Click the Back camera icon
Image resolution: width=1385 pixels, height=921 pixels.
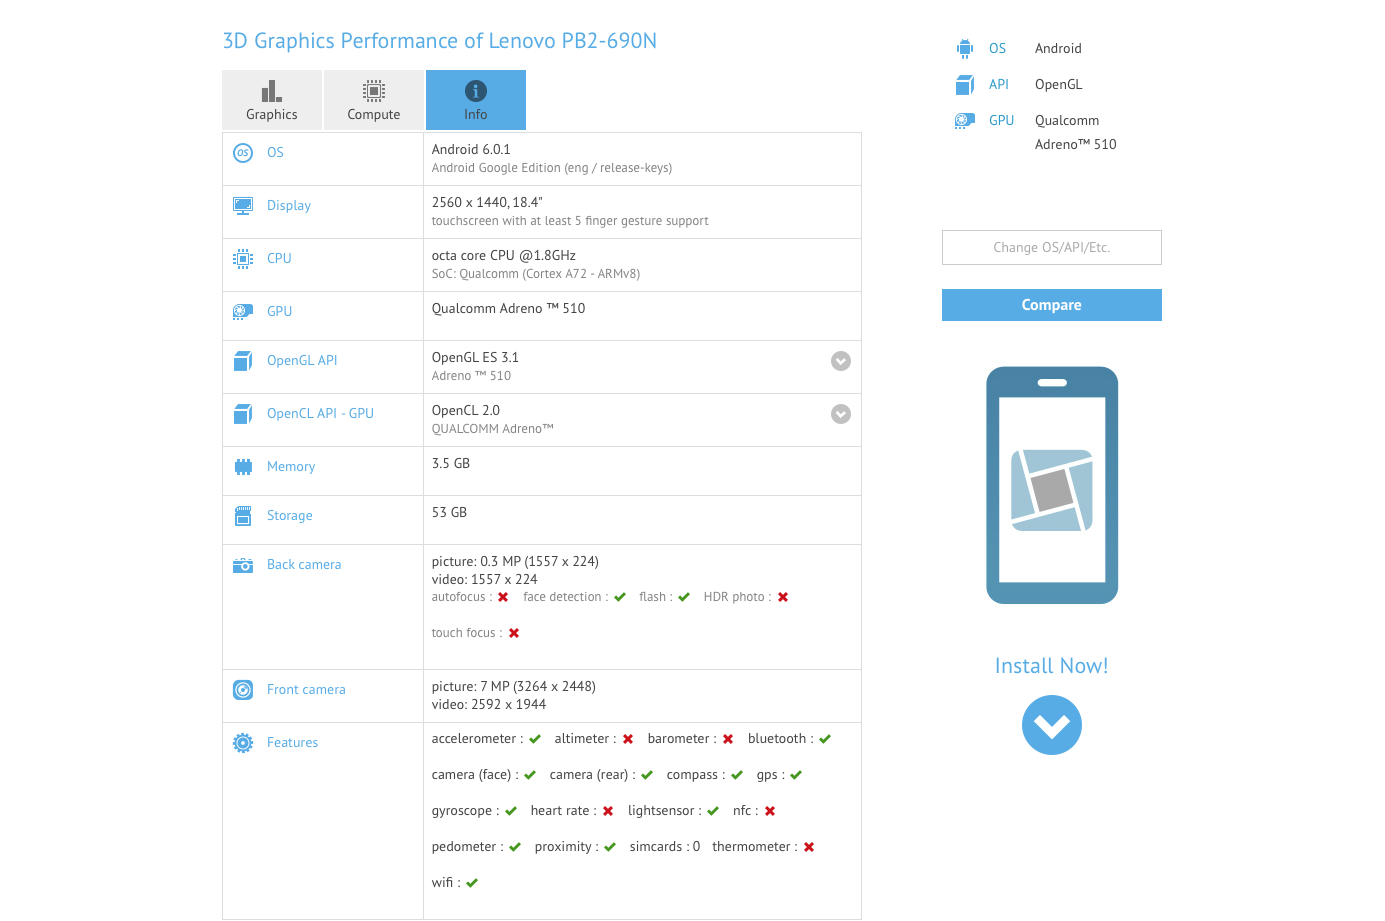click(x=243, y=565)
